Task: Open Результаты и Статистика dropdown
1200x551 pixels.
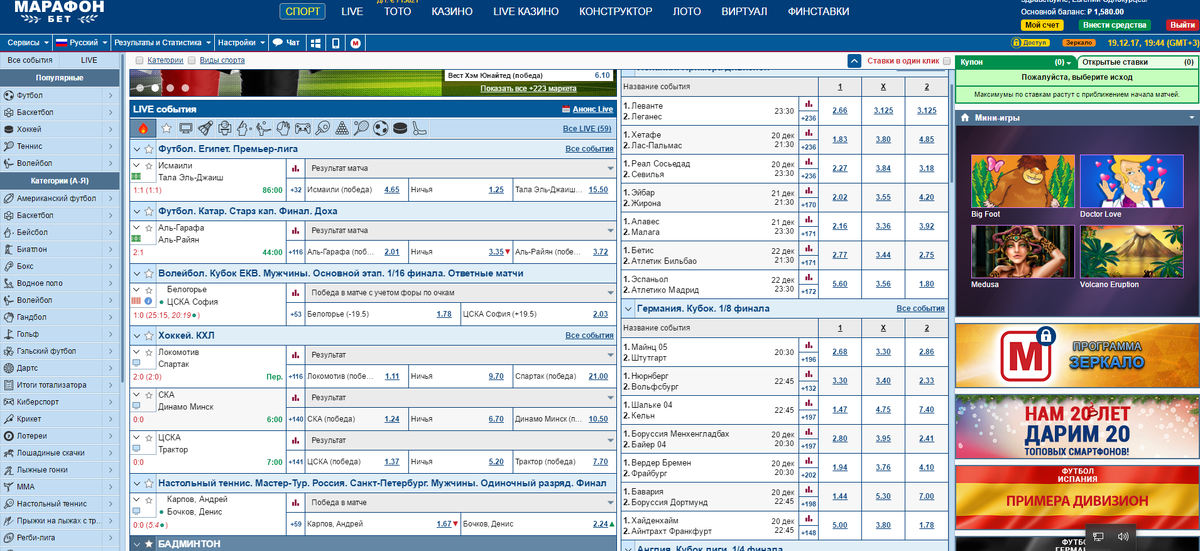Action: [162, 43]
